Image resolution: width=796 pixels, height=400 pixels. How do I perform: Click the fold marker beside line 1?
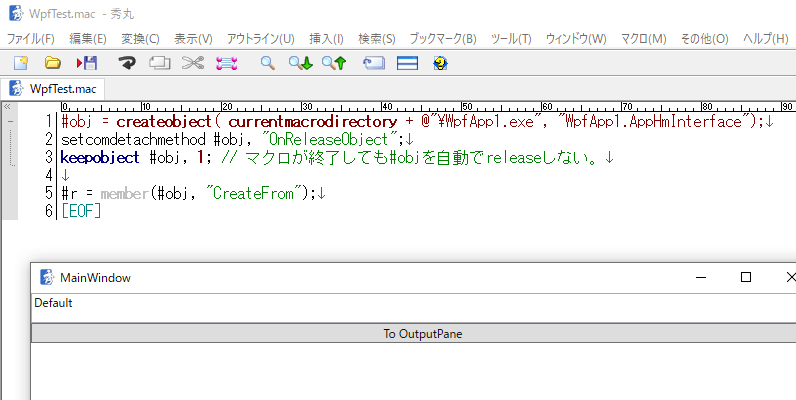click(x=10, y=122)
